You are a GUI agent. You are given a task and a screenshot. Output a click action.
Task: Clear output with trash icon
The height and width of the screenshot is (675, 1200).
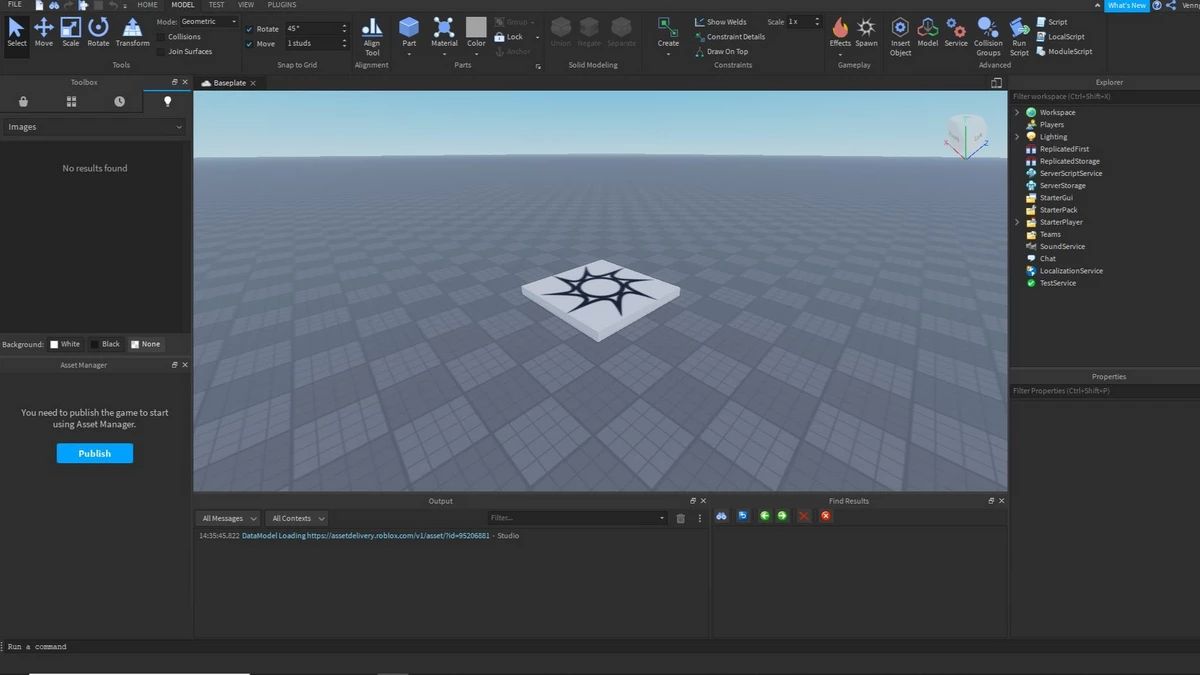[680, 518]
